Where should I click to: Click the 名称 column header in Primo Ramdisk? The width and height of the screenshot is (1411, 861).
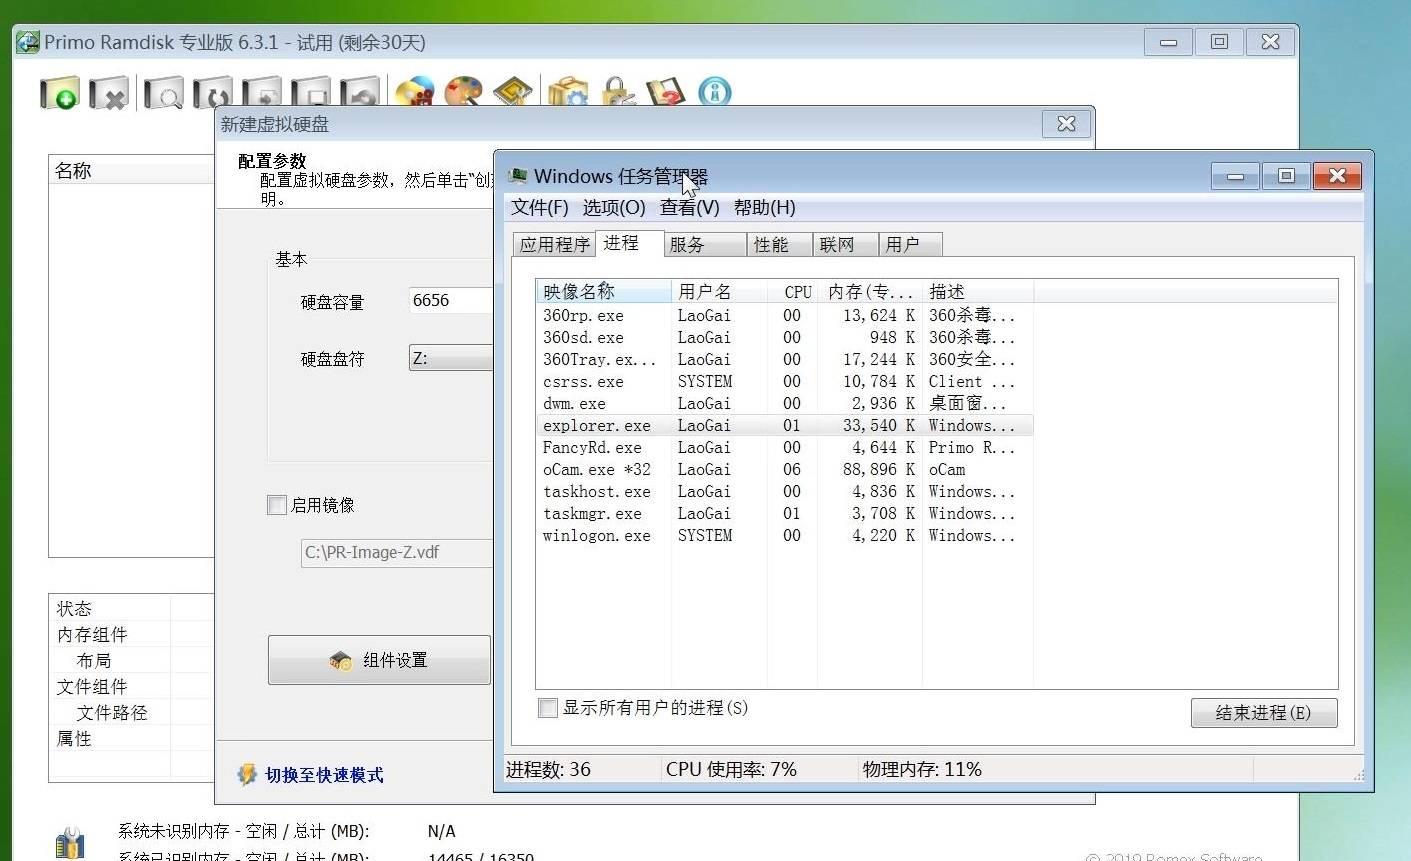pyautogui.click(x=131, y=171)
